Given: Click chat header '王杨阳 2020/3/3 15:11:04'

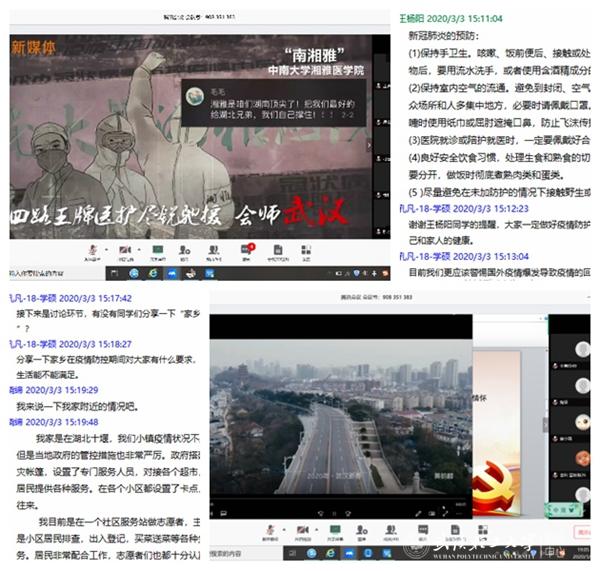Looking at the screenshot, I should pyautogui.click(x=451, y=18).
